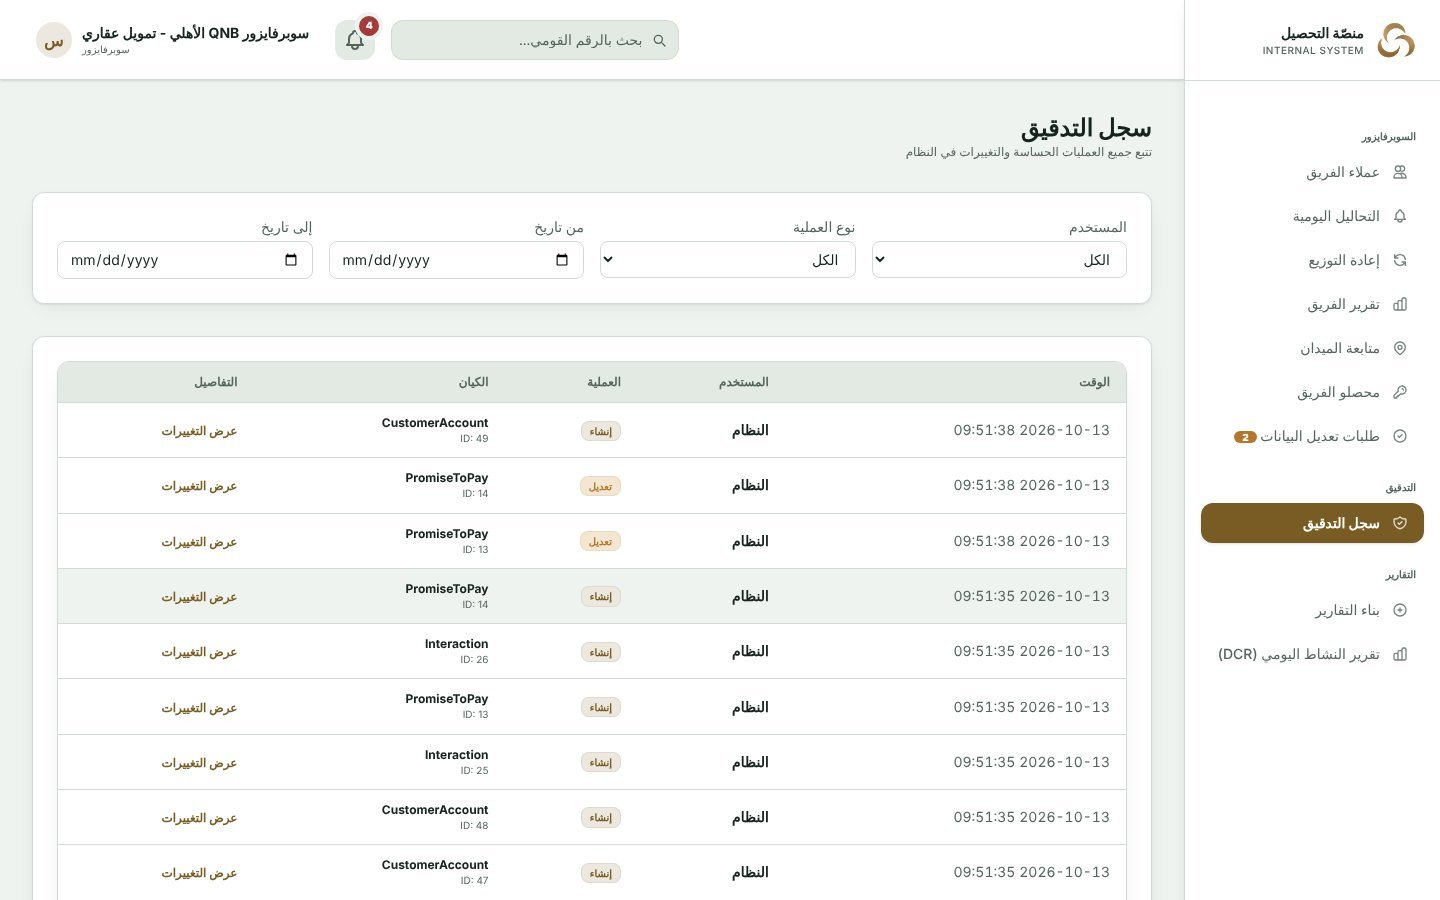This screenshot has height=900, width=1440.
Task: Click the التحاليل اليومية bell icon
Action: click(1400, 216)
